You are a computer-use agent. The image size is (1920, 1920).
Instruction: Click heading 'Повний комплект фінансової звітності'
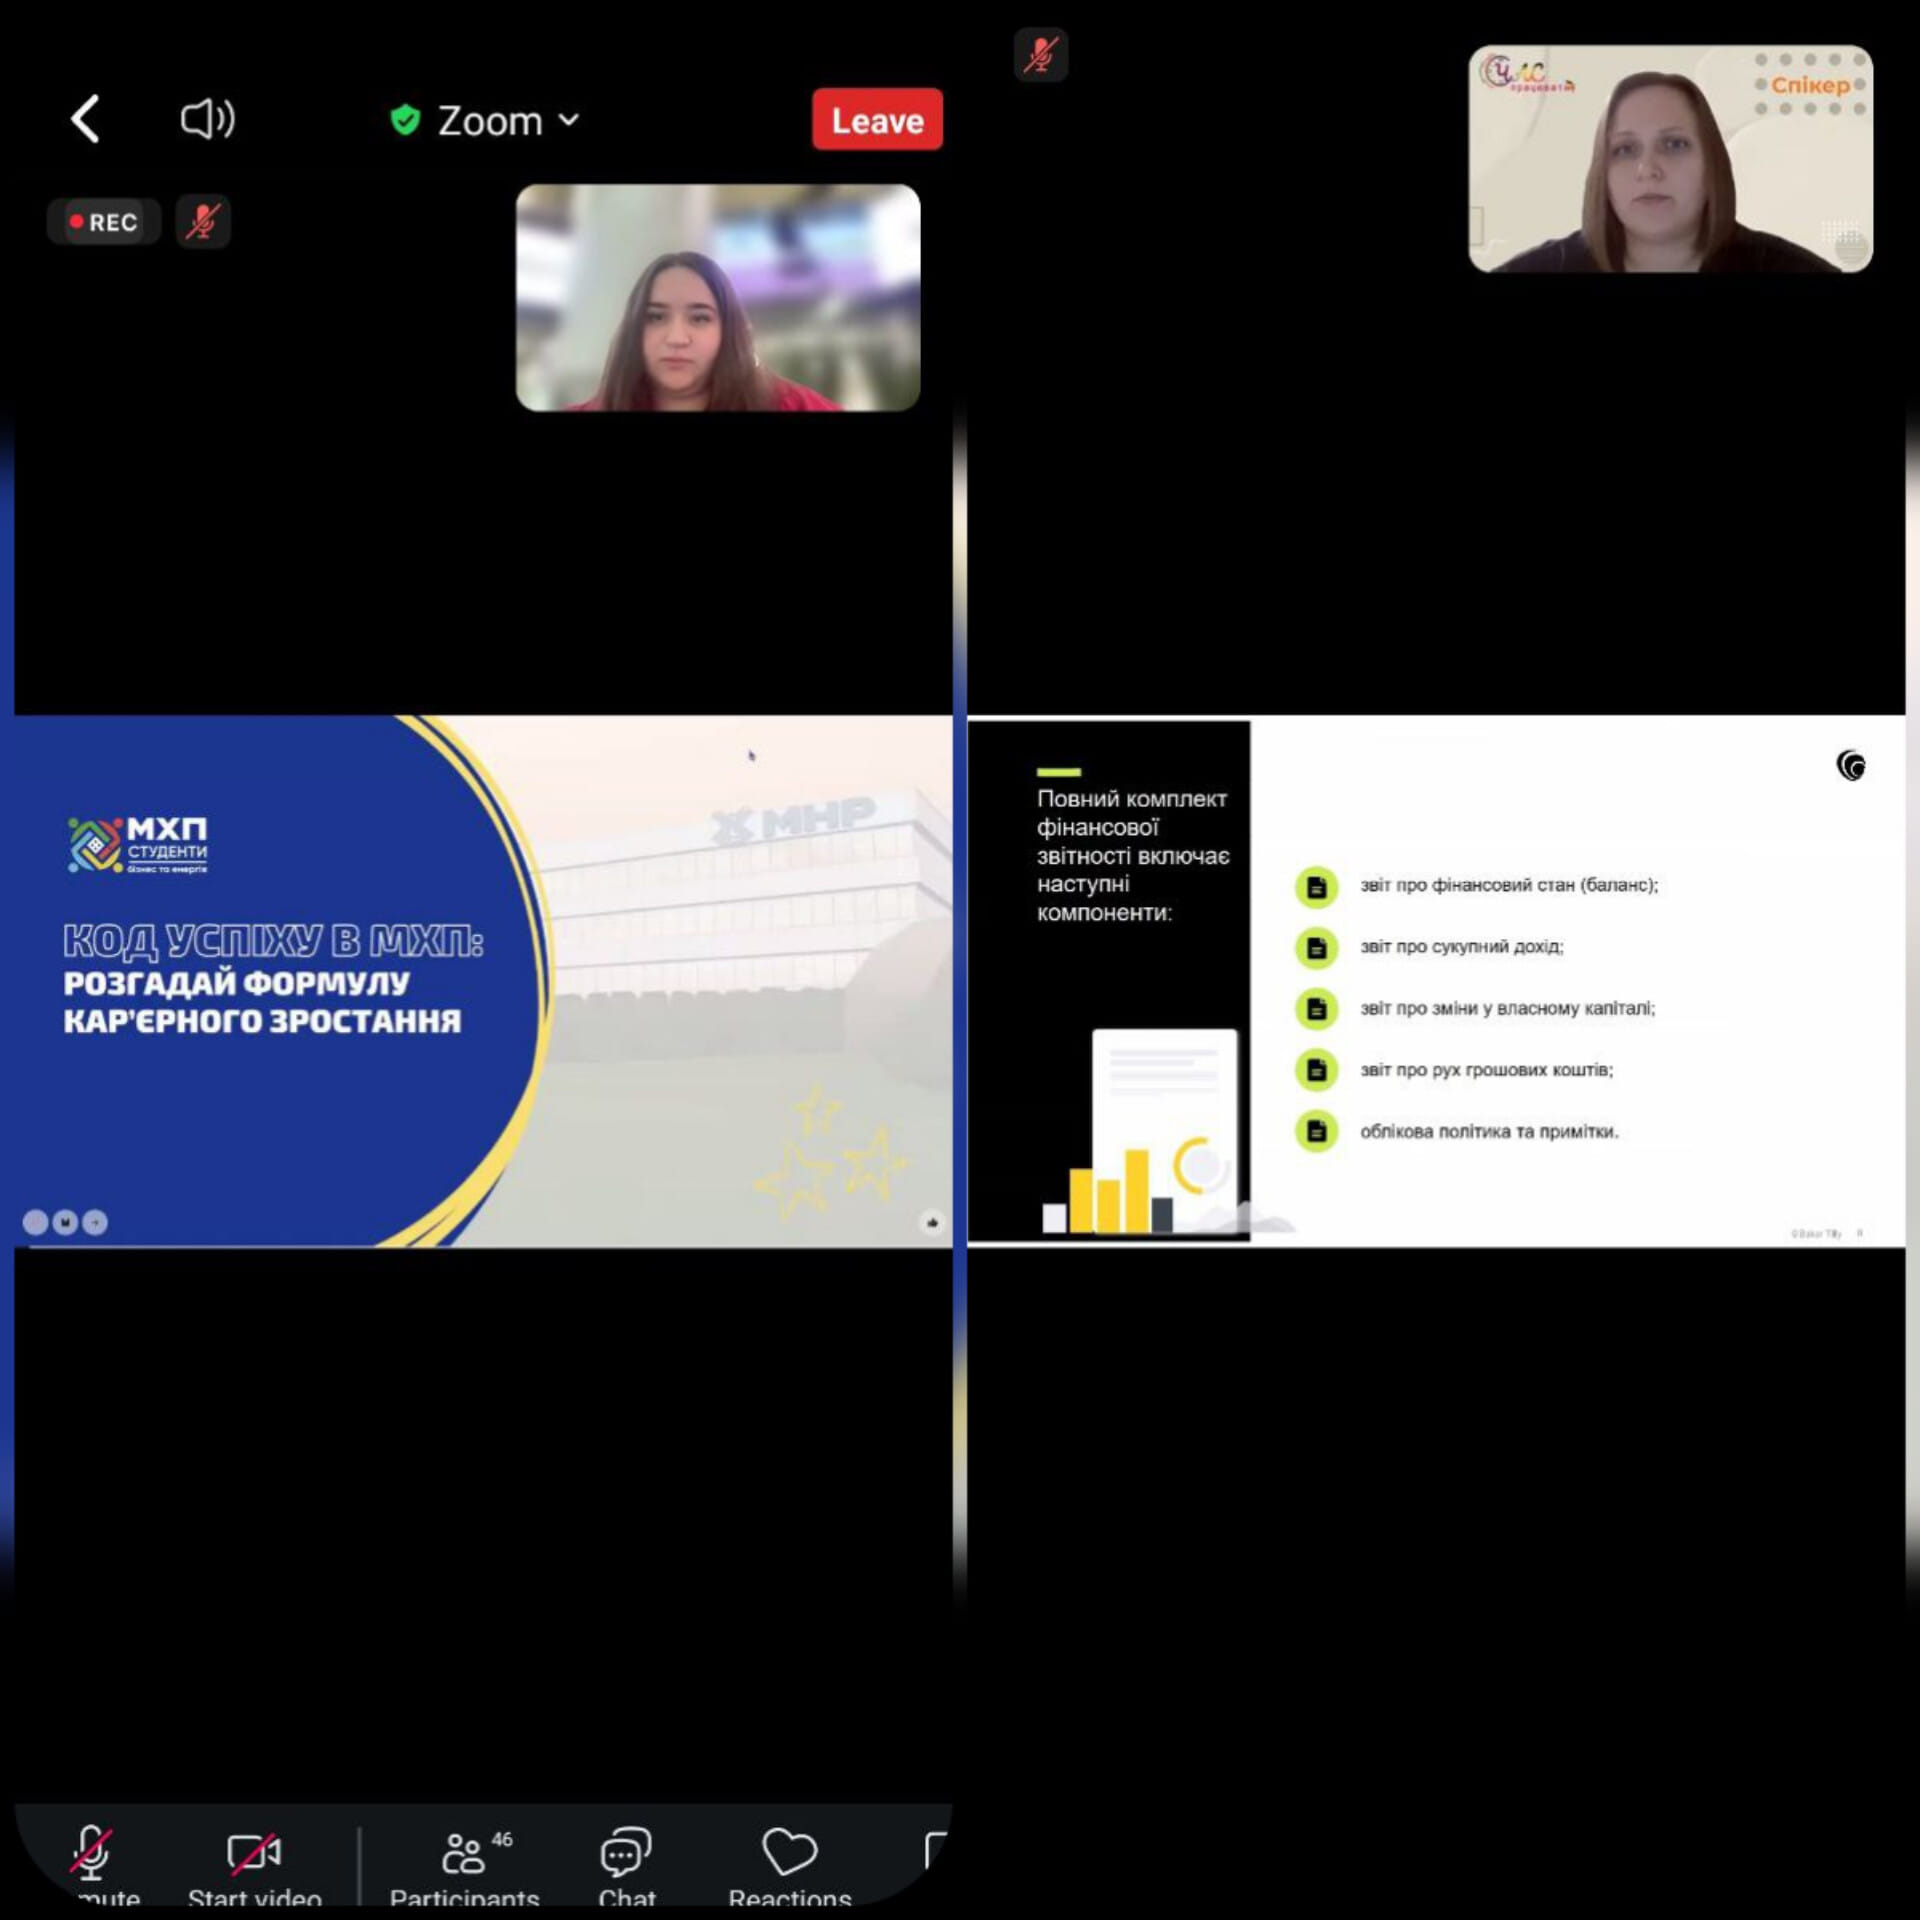[1133, 855]
